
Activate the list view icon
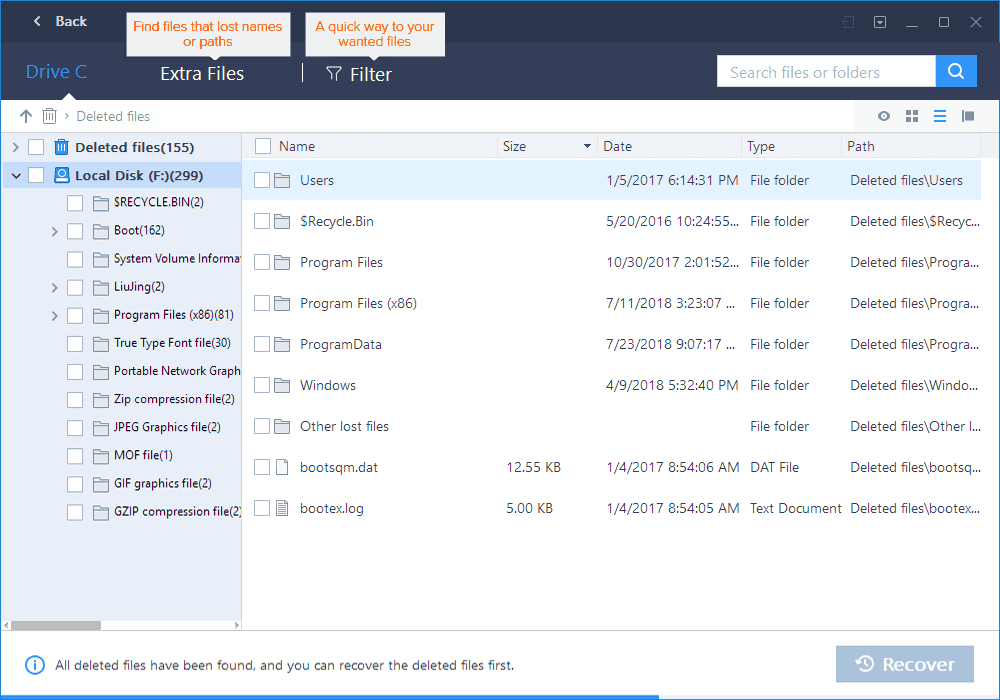click(x=940, y=116)
